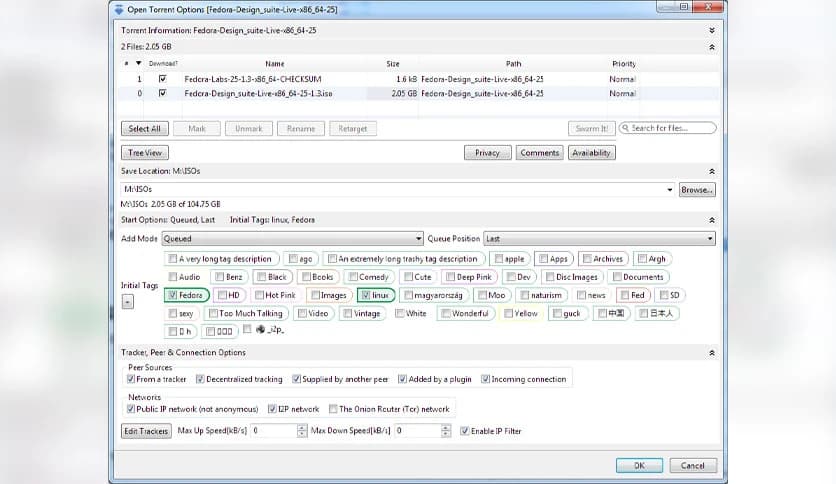Click the Privacy button
836x484 pixels.
487,153
